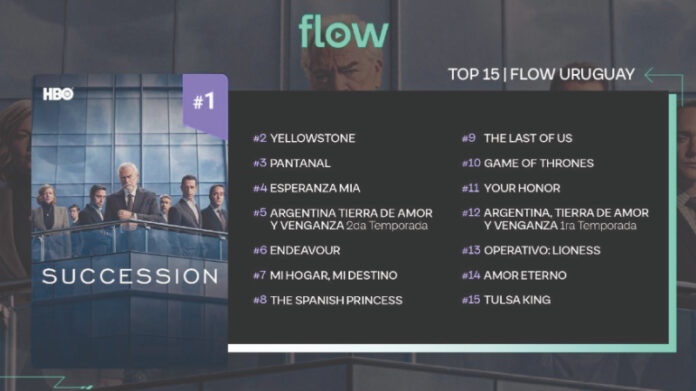Click the HBO logo on poster
This screenshot has height=391, width=696.
pos(58,94)
